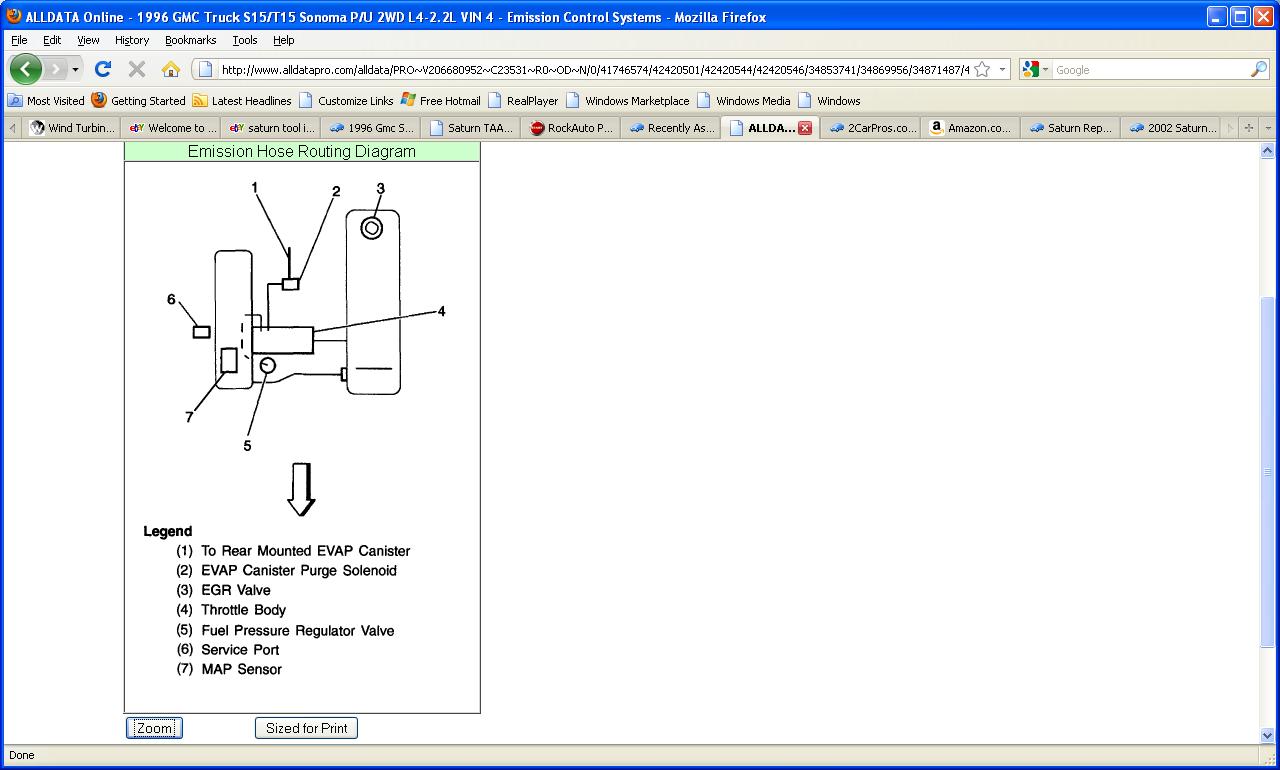The height and width of the screenshot is (770, 1280).
Task: Start search with the magnifier icon
Action: (1258, 69)
